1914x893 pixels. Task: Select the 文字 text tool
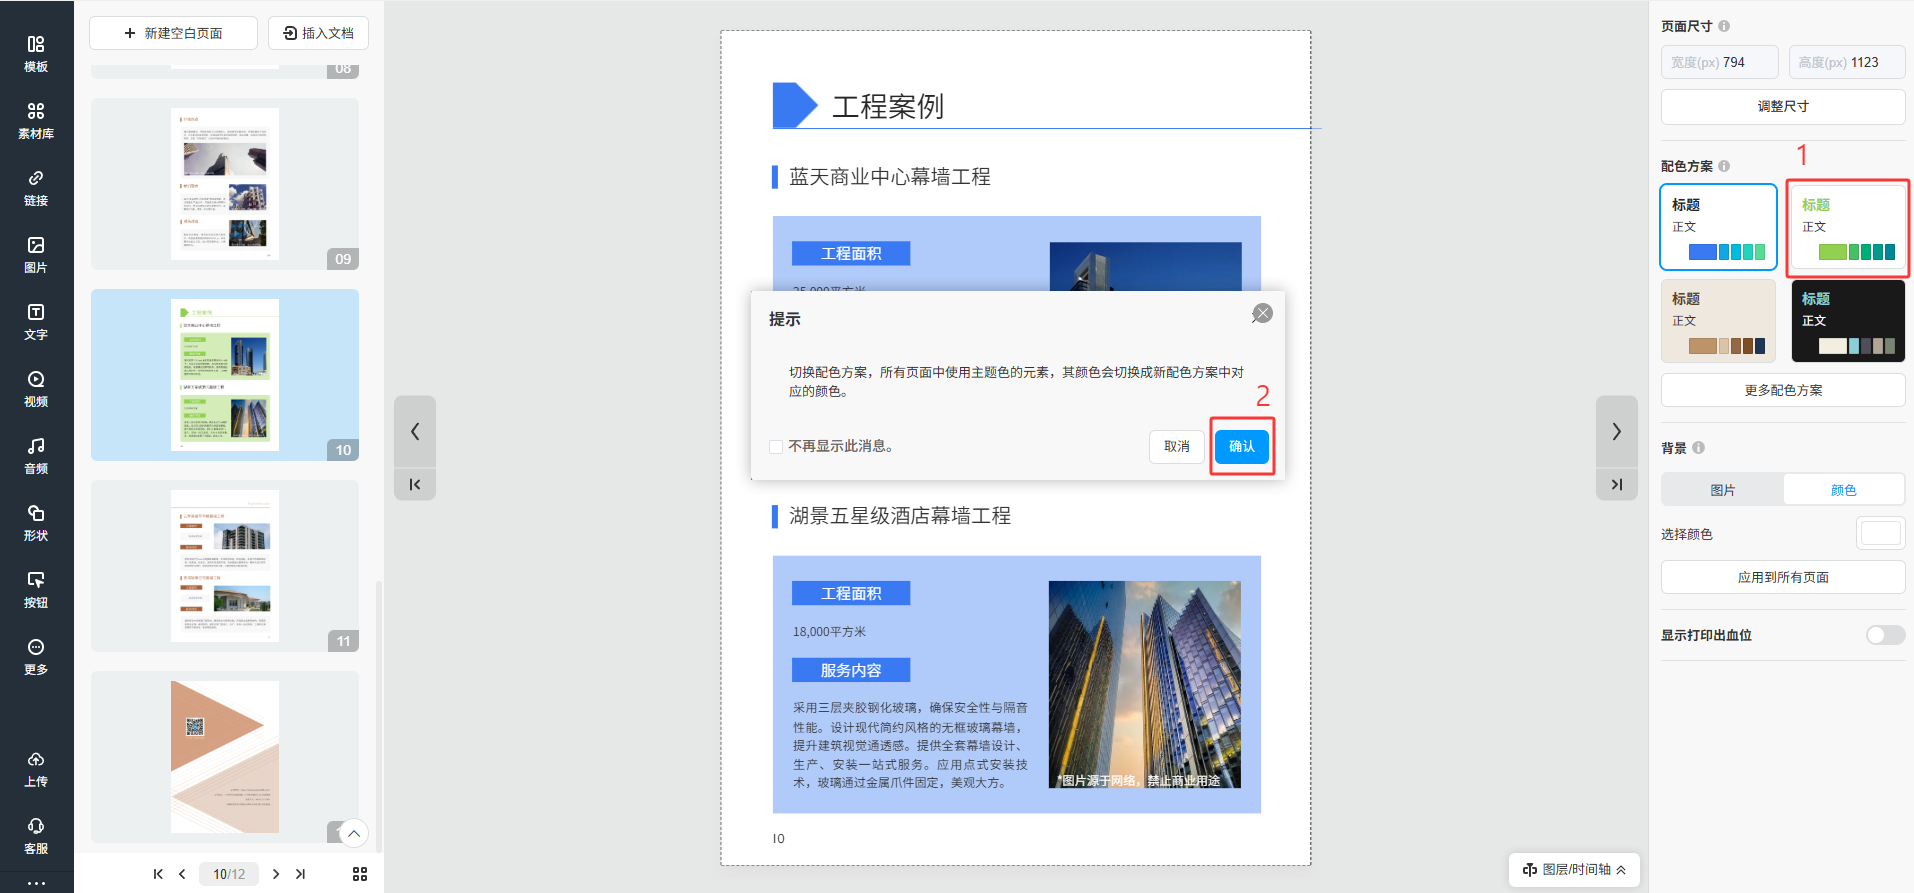[x=36, y=322]
